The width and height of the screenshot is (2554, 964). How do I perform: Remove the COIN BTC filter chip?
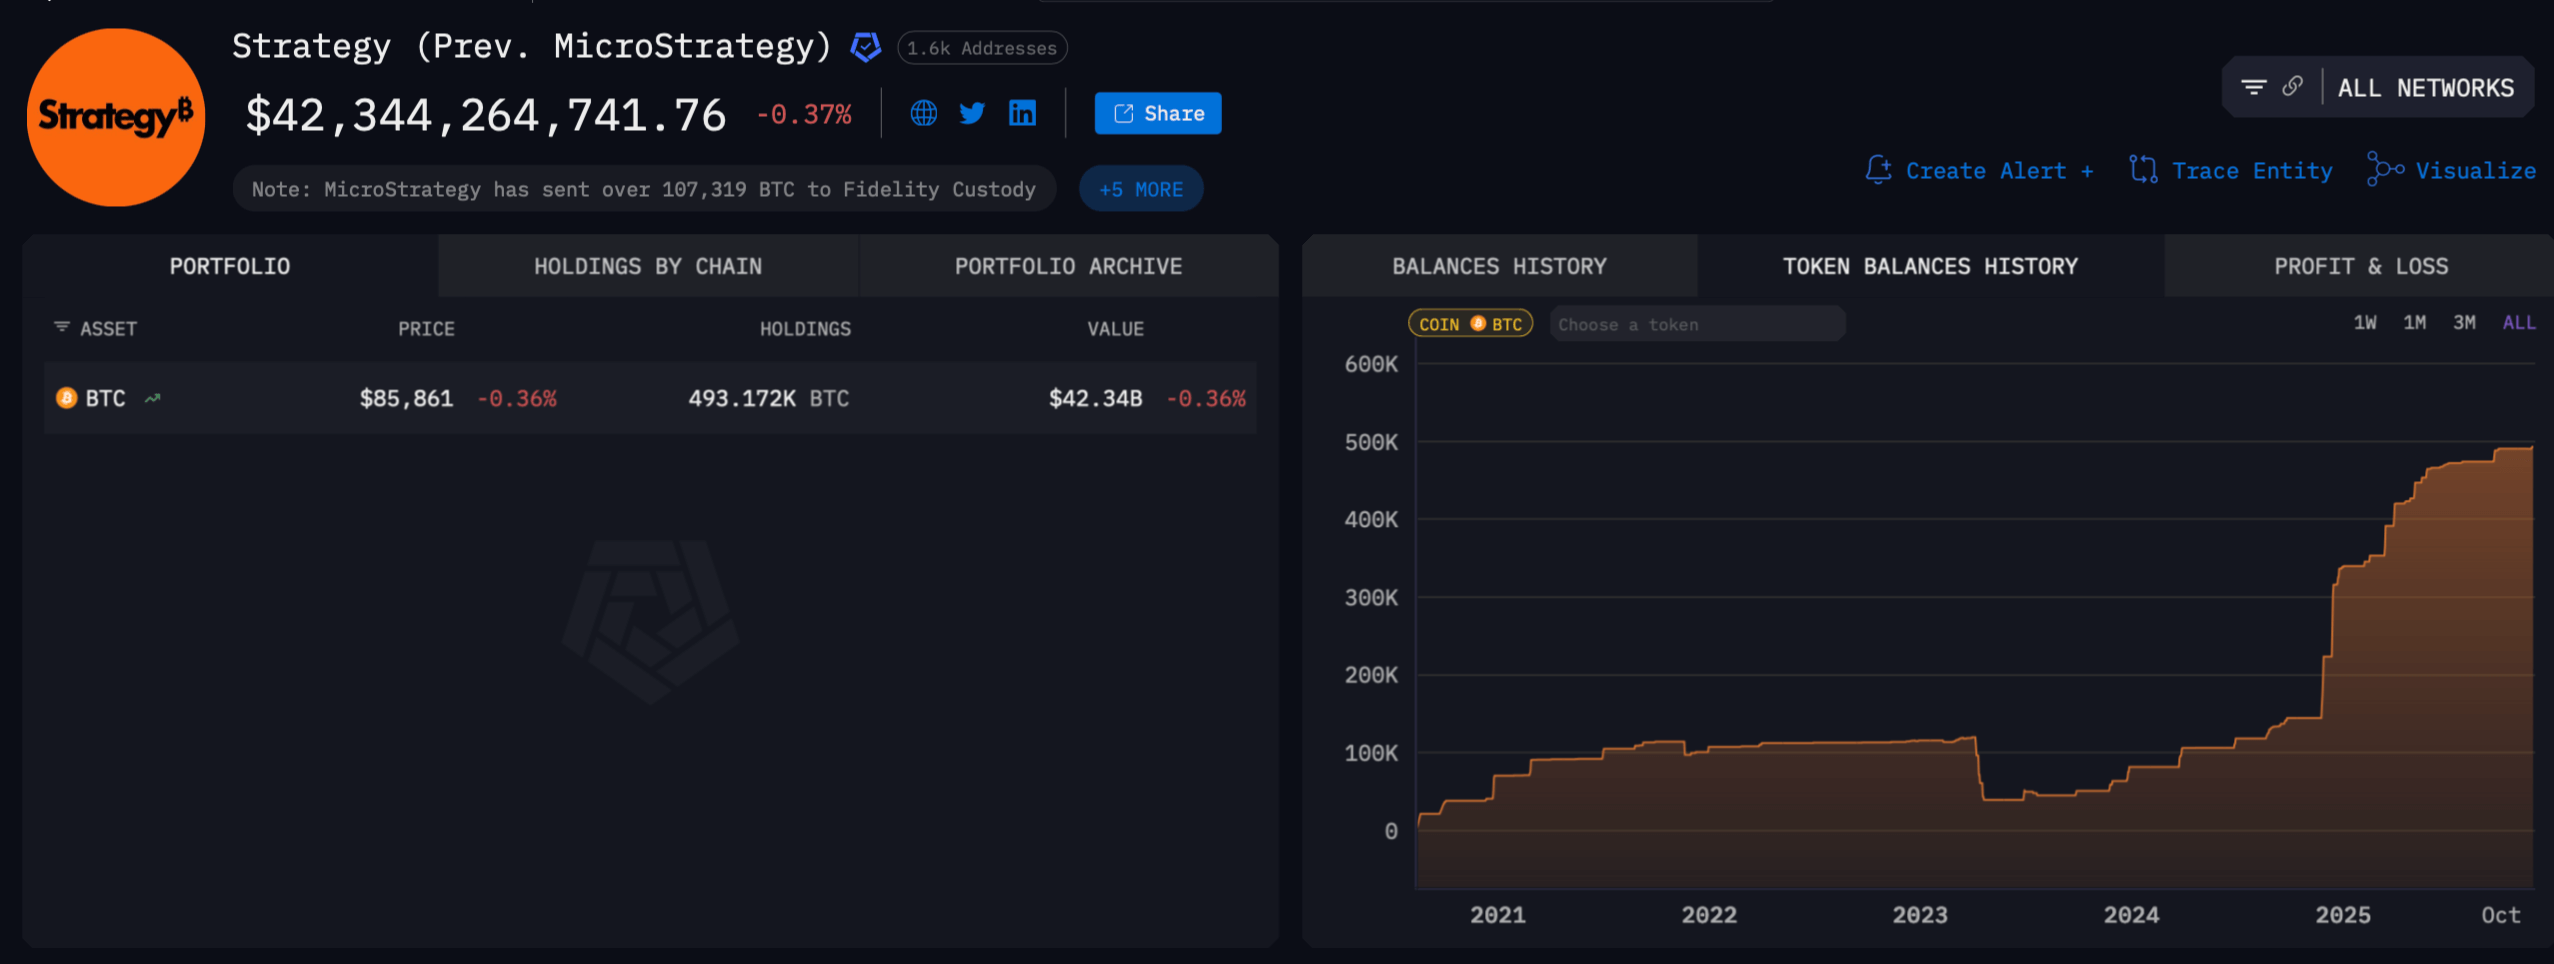(1470, 324)
